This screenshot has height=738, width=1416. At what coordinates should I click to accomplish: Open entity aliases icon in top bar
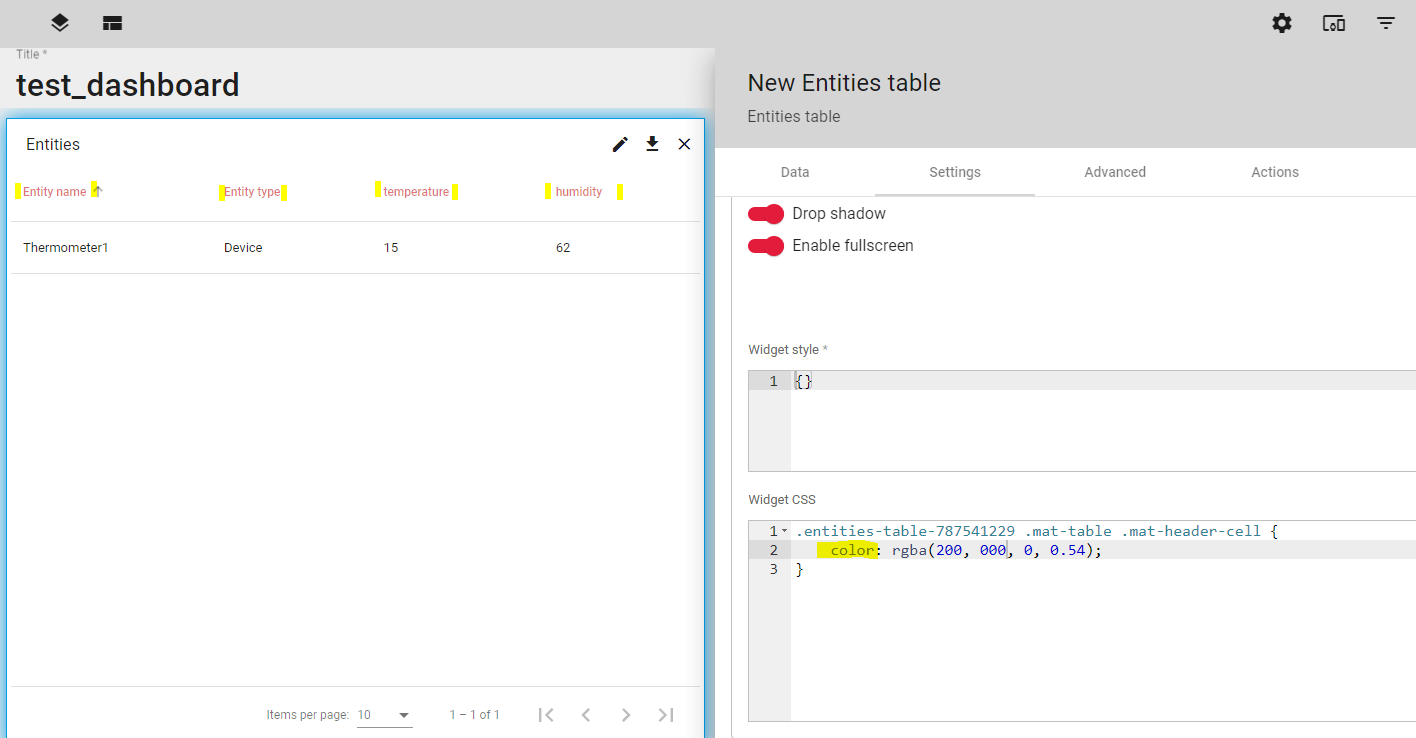pyautogui.click(x=1334, y=23)
